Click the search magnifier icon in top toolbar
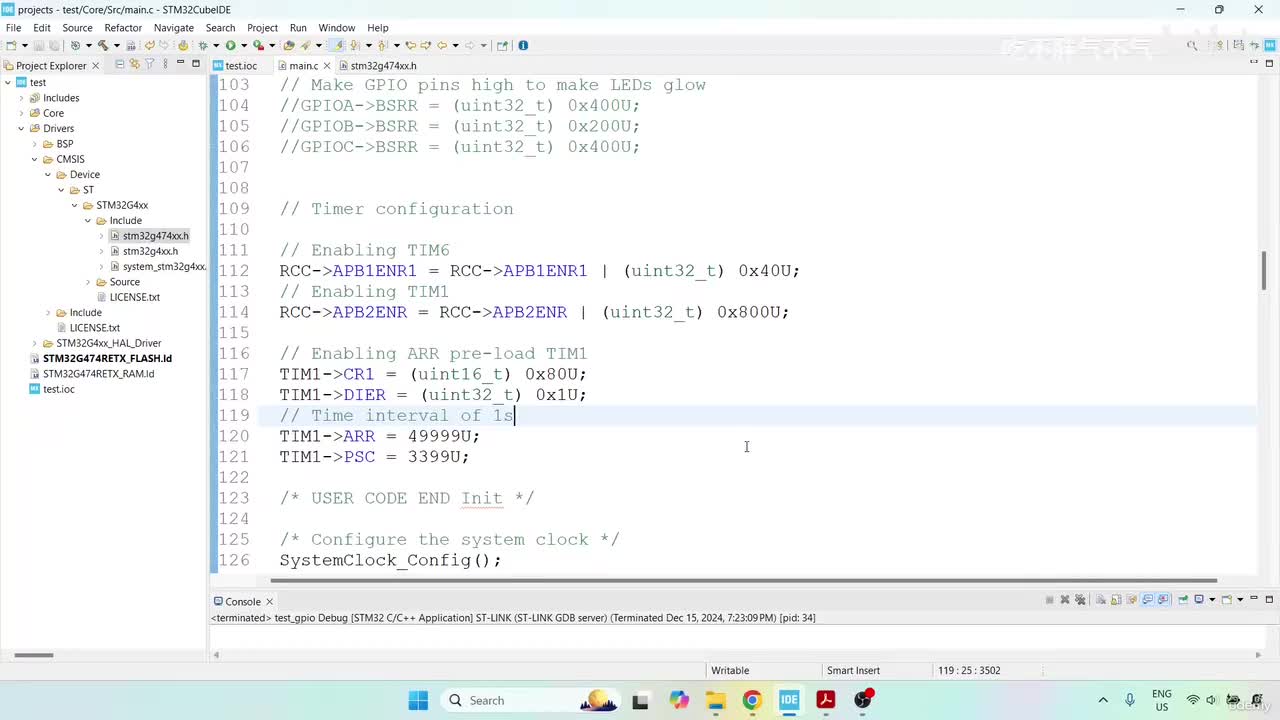 pyautogui.click(x=1192, y=45)
